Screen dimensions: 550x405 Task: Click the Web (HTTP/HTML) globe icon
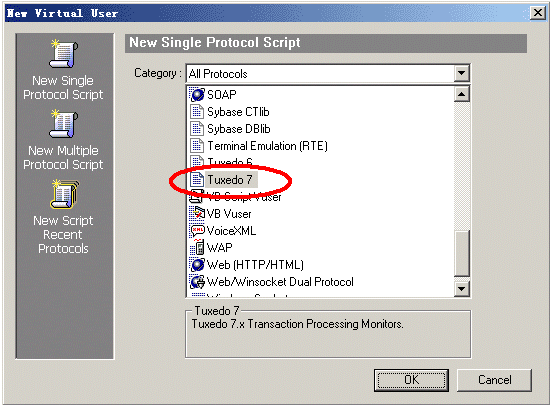point(197,265)
